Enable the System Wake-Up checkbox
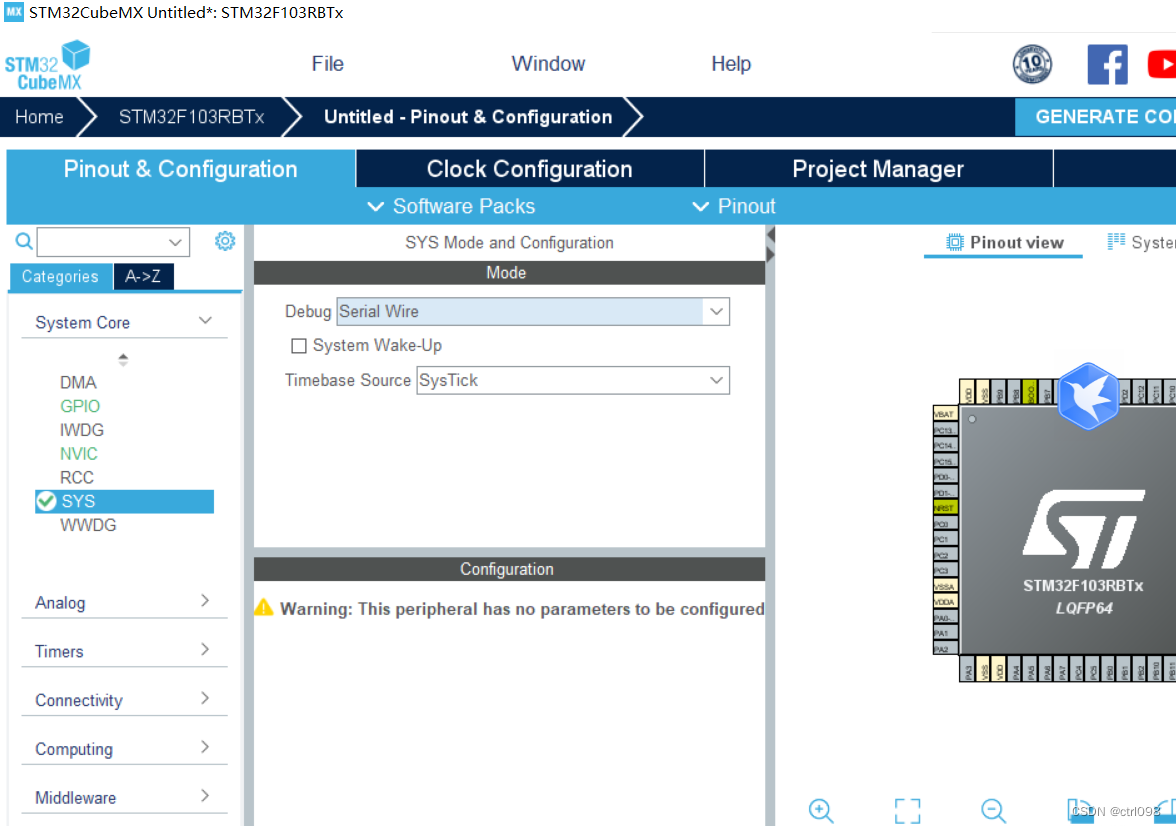 [298, 346]
